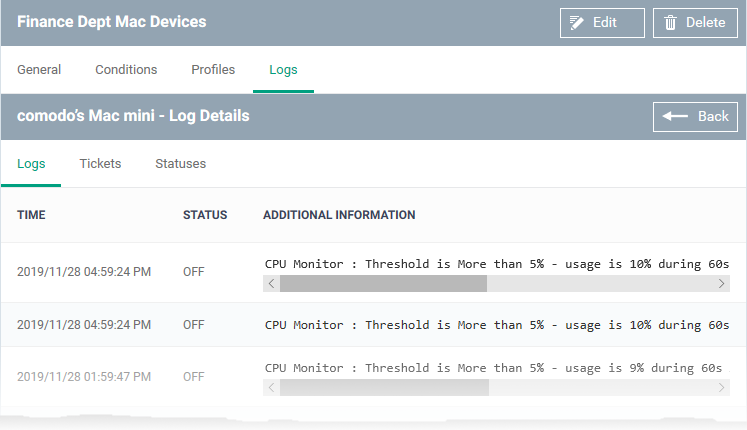This screenshot has width=747, height=430.
Task: Click the Edit pencil icon
Action: tap(576, 22)
